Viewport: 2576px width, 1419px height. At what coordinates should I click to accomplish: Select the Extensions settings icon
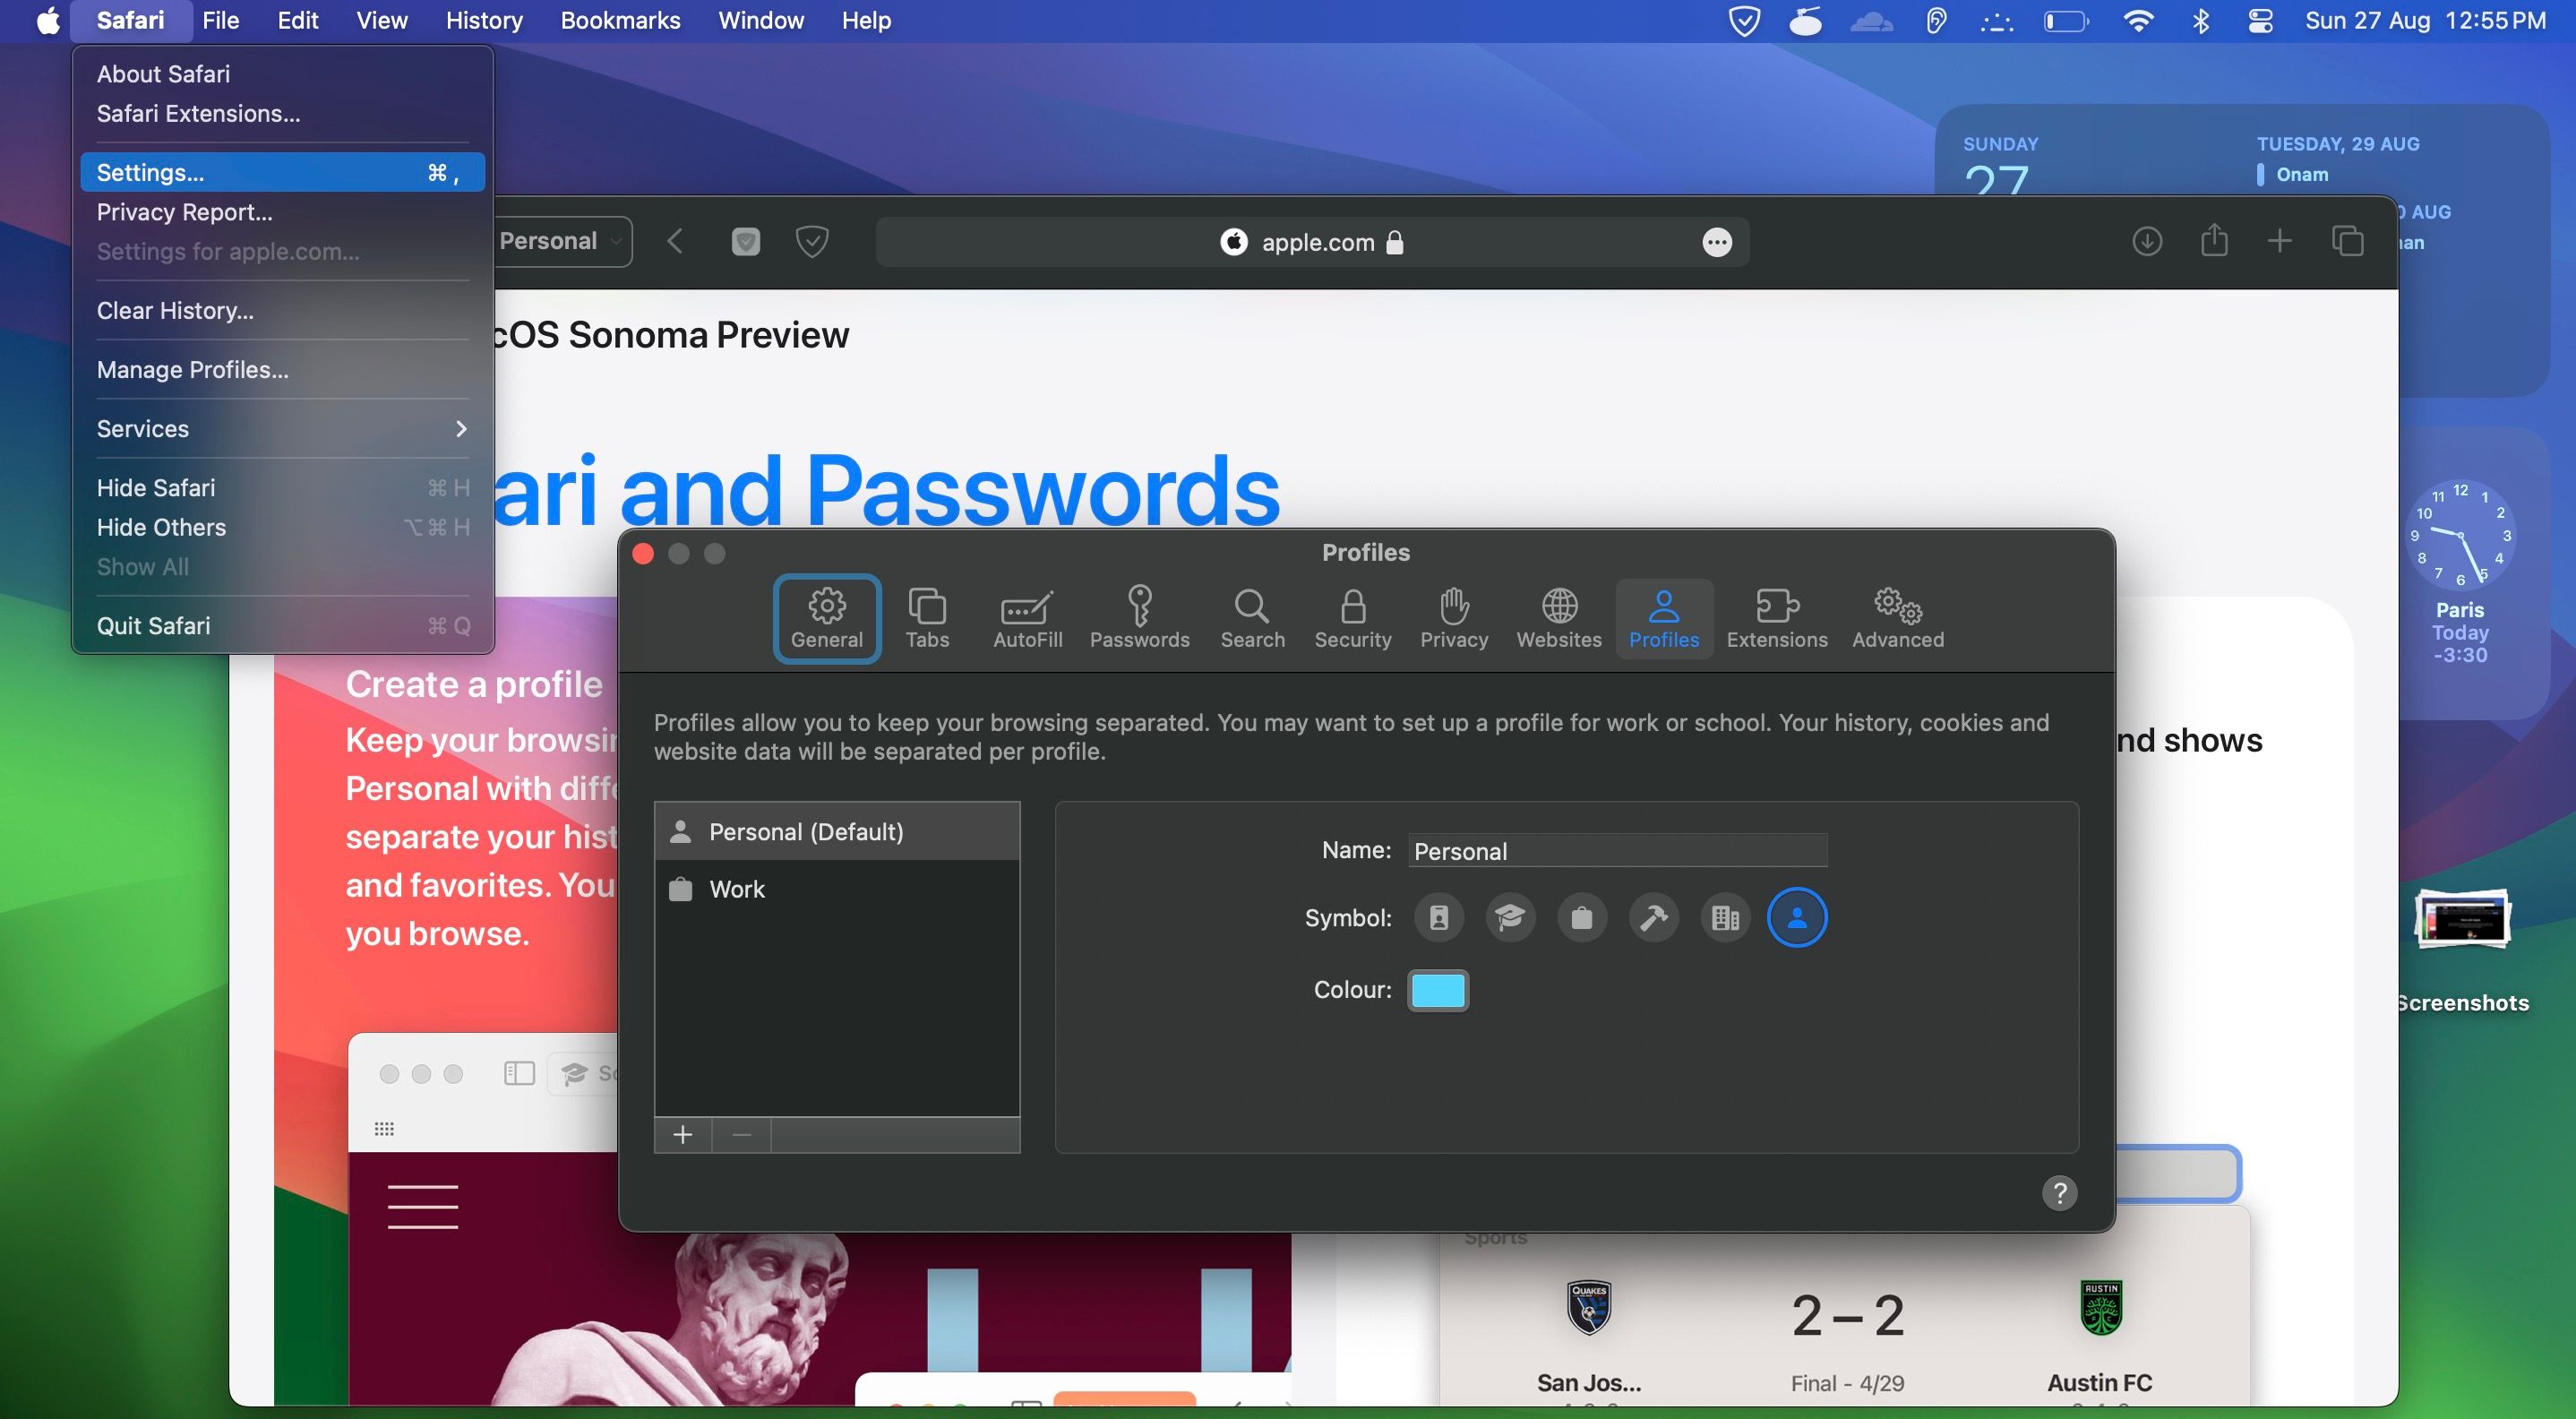pos(1776,618)
